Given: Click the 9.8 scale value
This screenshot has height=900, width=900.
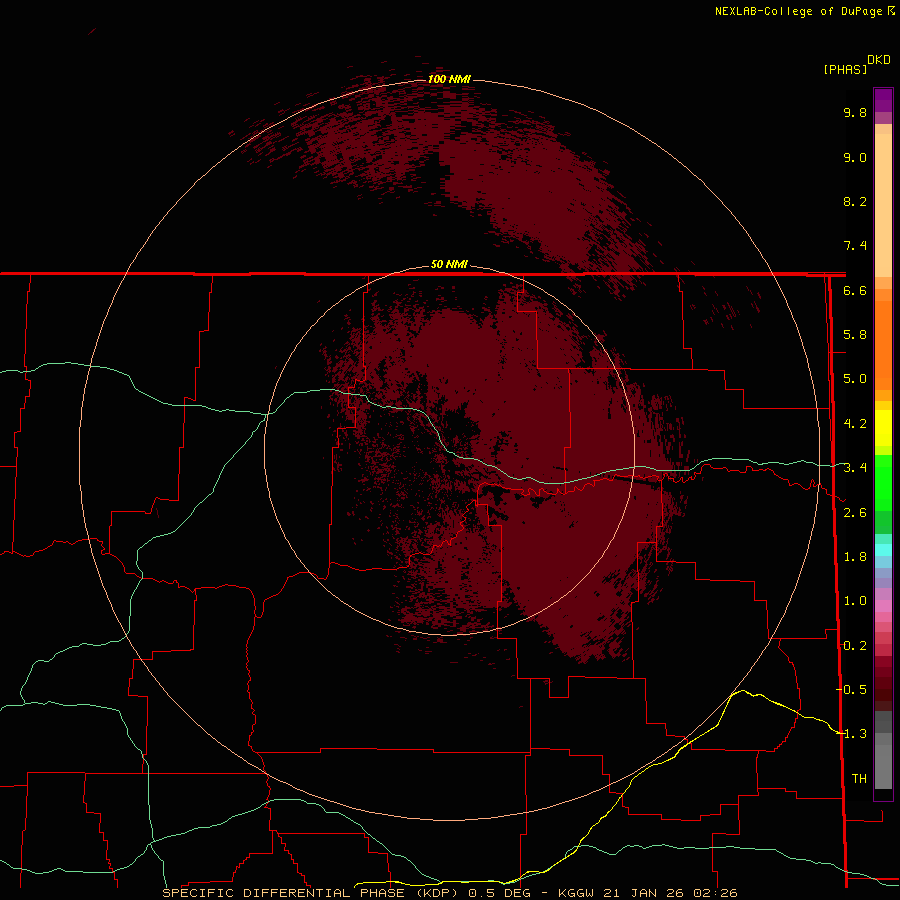Looking at the screenshot, I should point(855,112).
